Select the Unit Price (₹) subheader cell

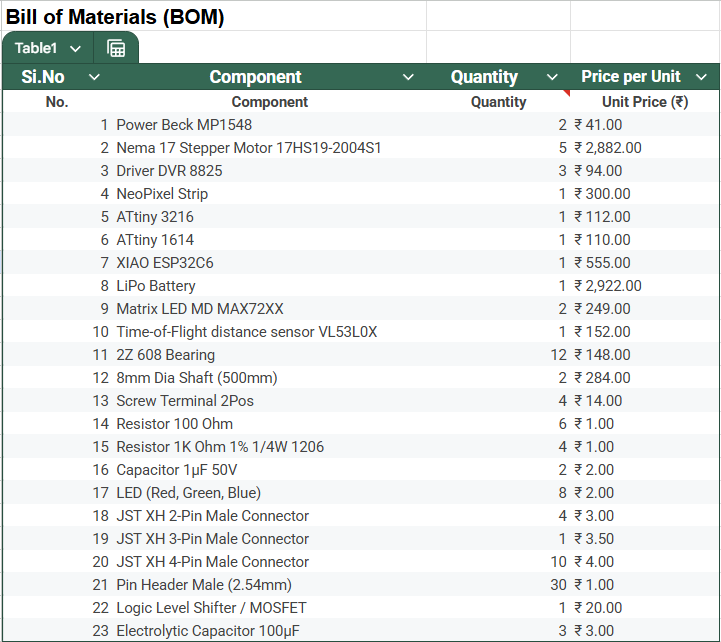[x=645, y=102]
